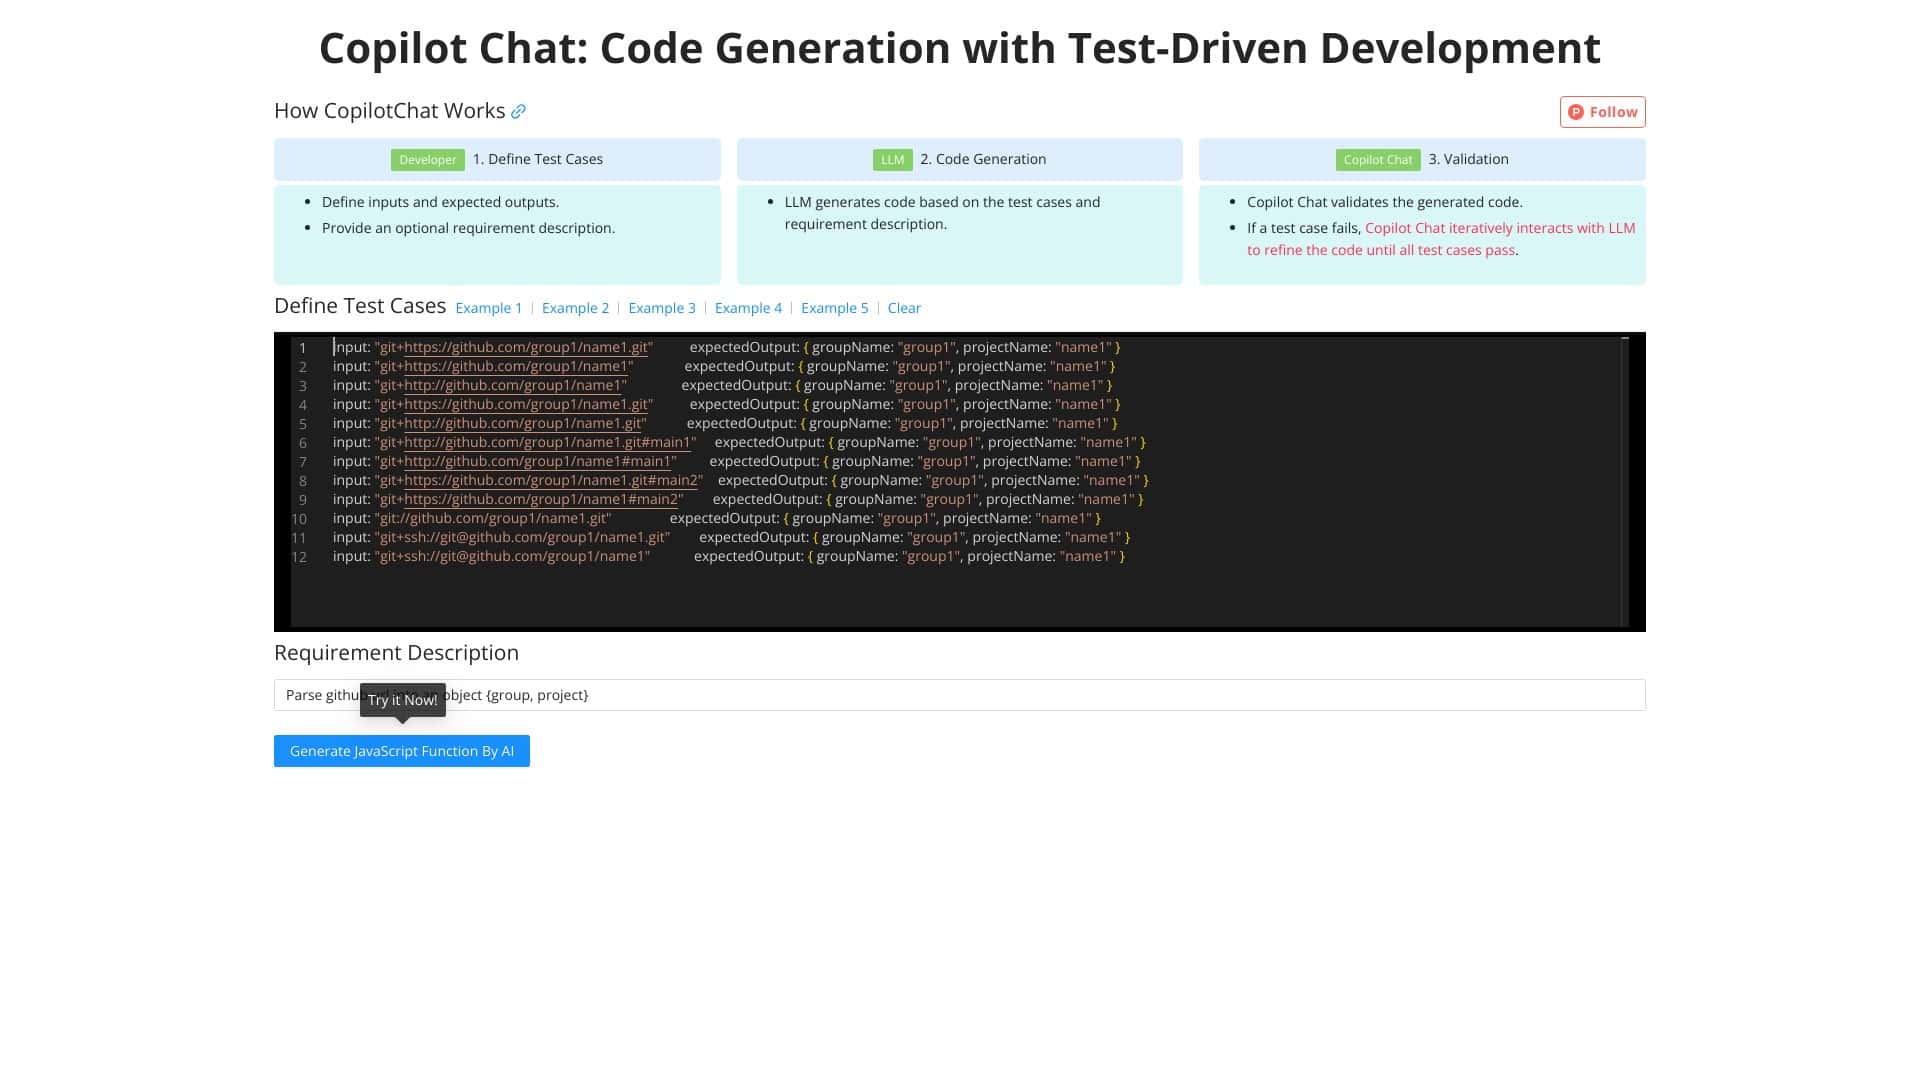The image size is (1920, 1080).
Task: Load Example 2 test cases
Action: (575, 308)
